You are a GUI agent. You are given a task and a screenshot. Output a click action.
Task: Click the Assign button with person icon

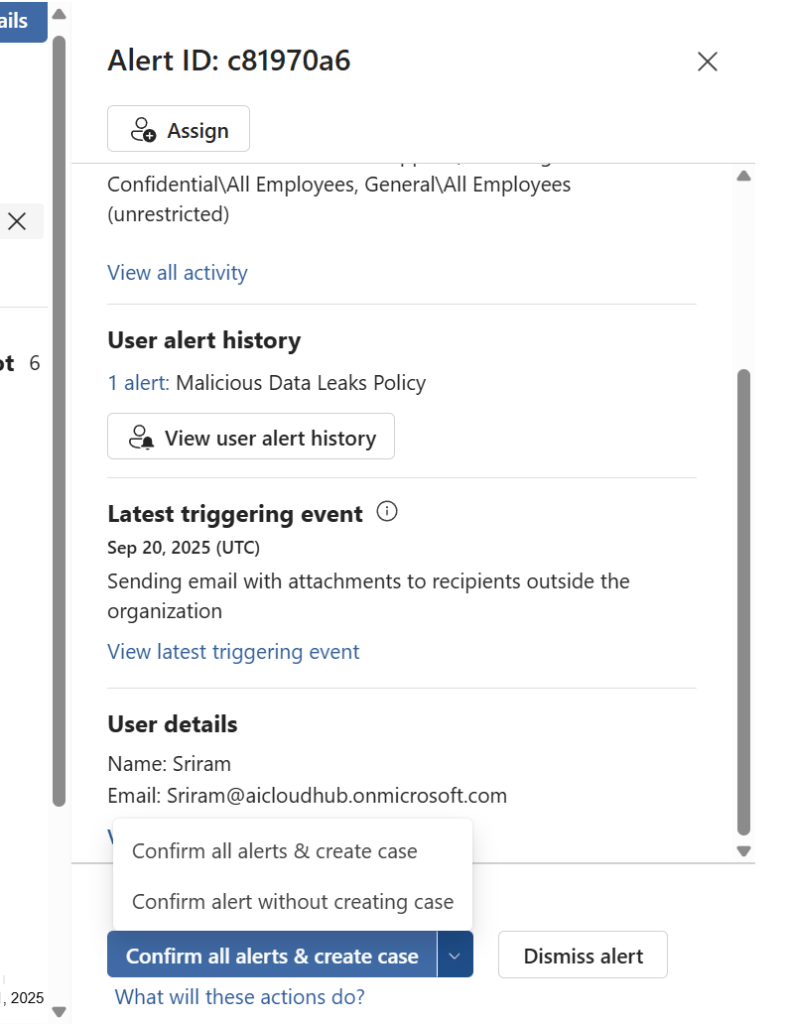[179, 130]
